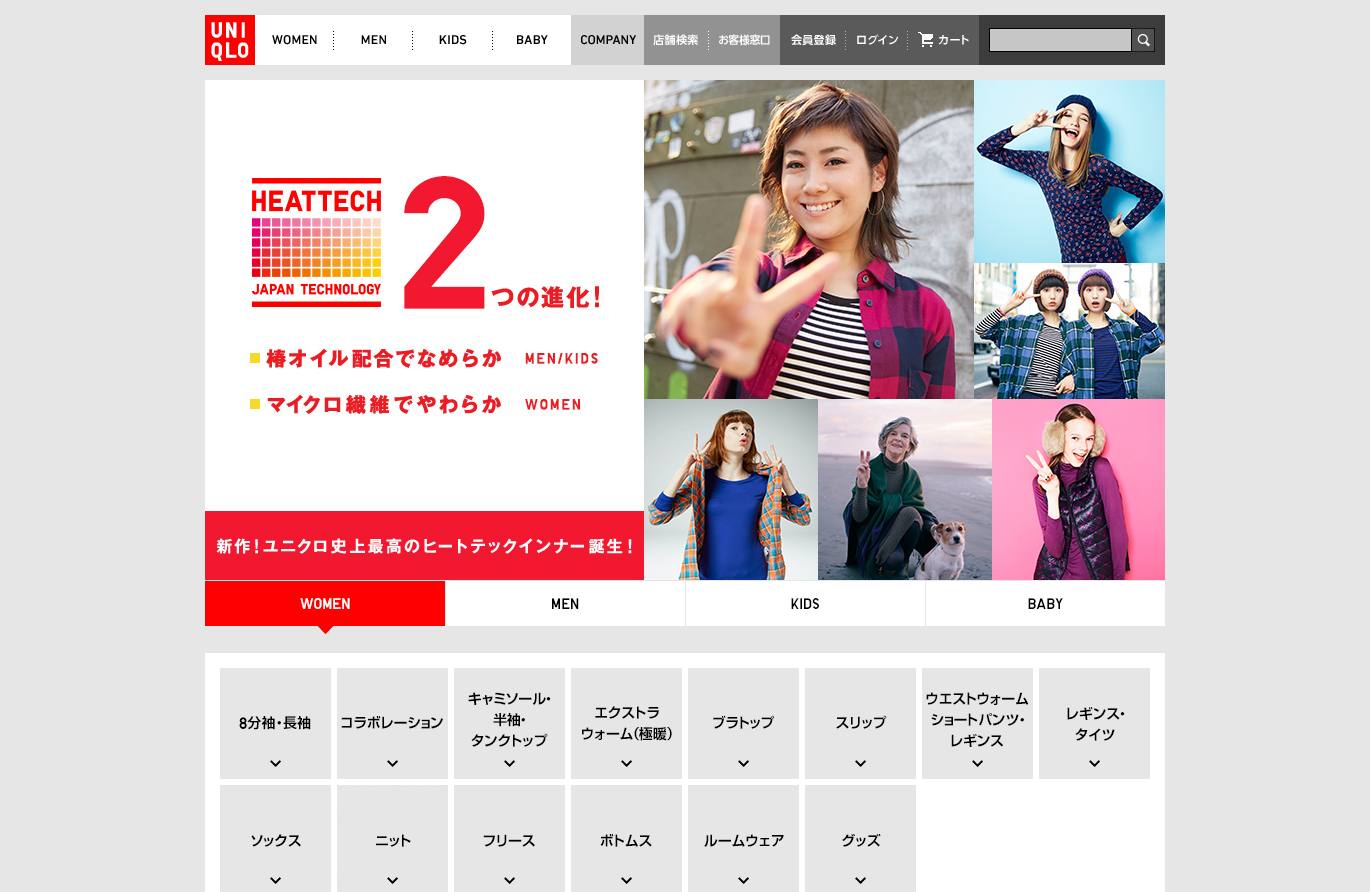1370x892 pixels.
Task: Select the BABY category tab
Action: click(1045, 604)
